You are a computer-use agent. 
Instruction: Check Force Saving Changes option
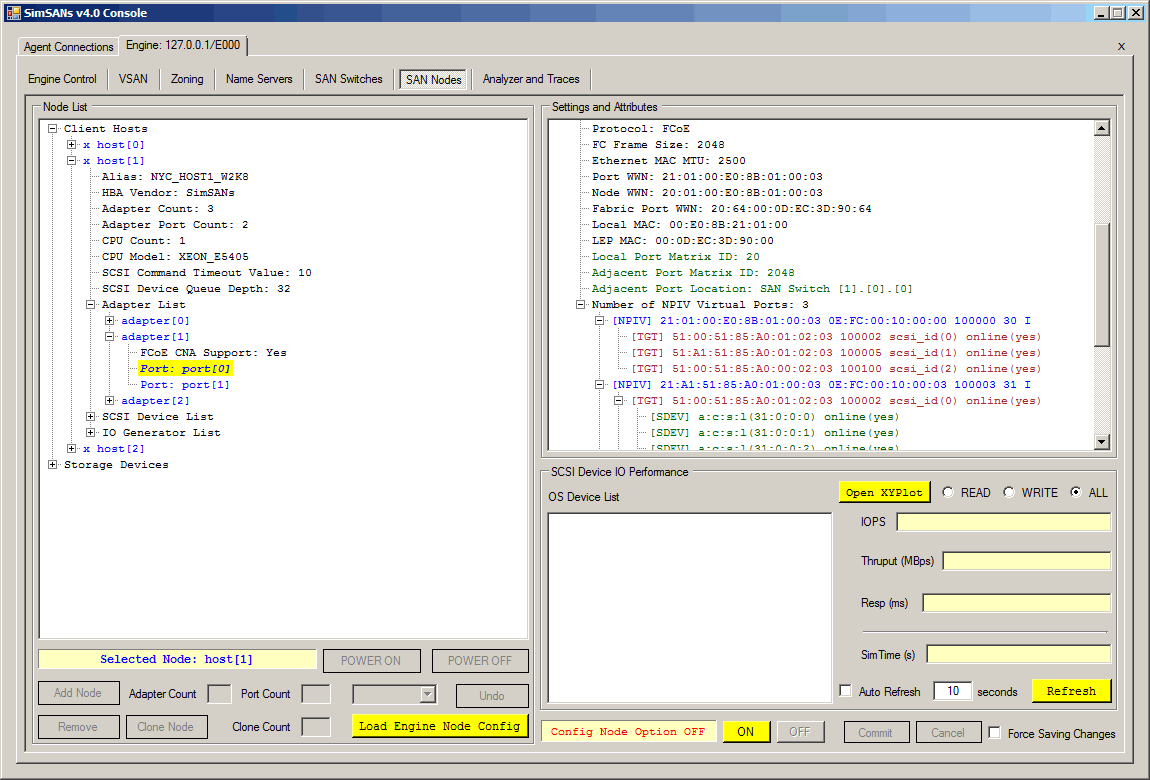994,733
